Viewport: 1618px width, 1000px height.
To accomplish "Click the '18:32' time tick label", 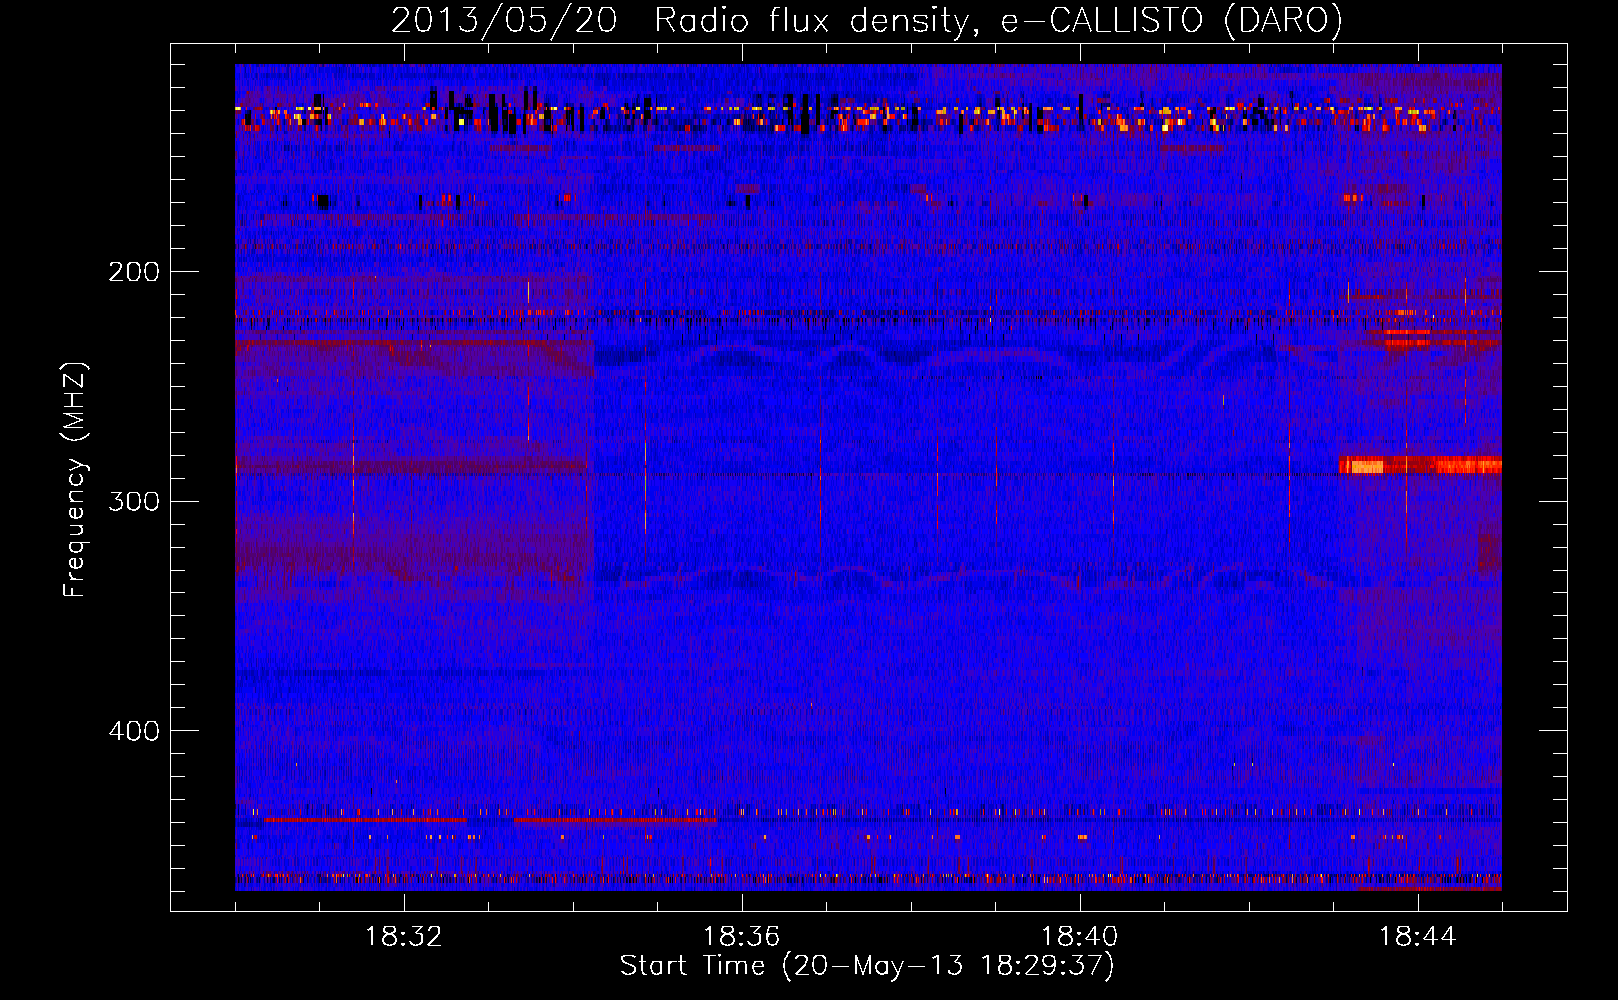I will click(404, 937).
